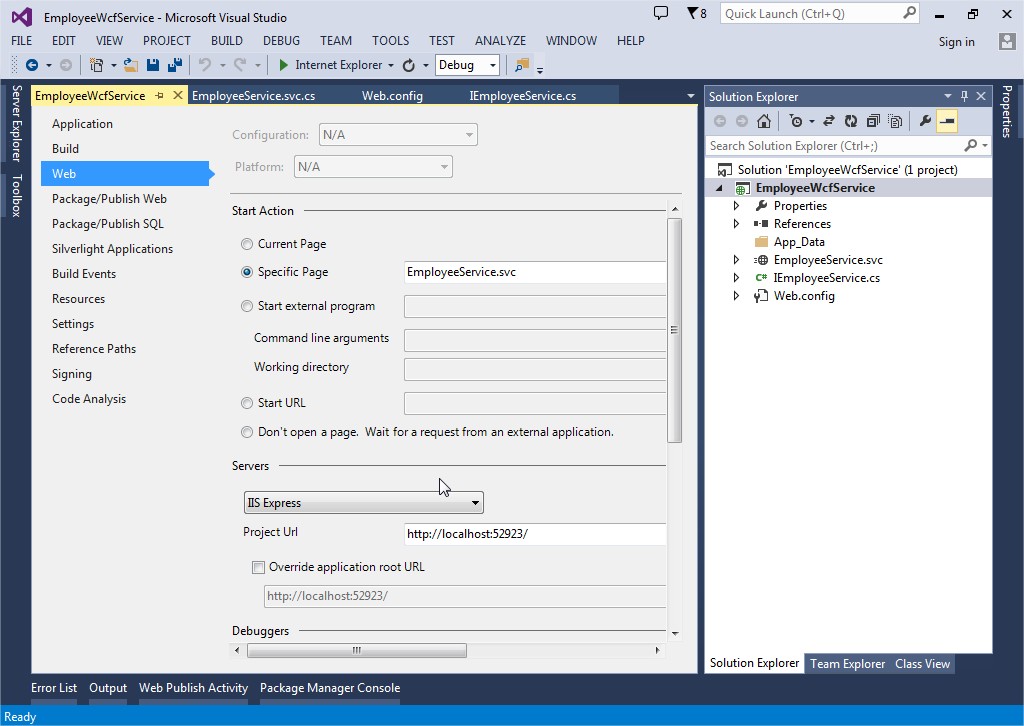Enable Override application root URL
The image size is (1024, 726).
coord(258,566)
